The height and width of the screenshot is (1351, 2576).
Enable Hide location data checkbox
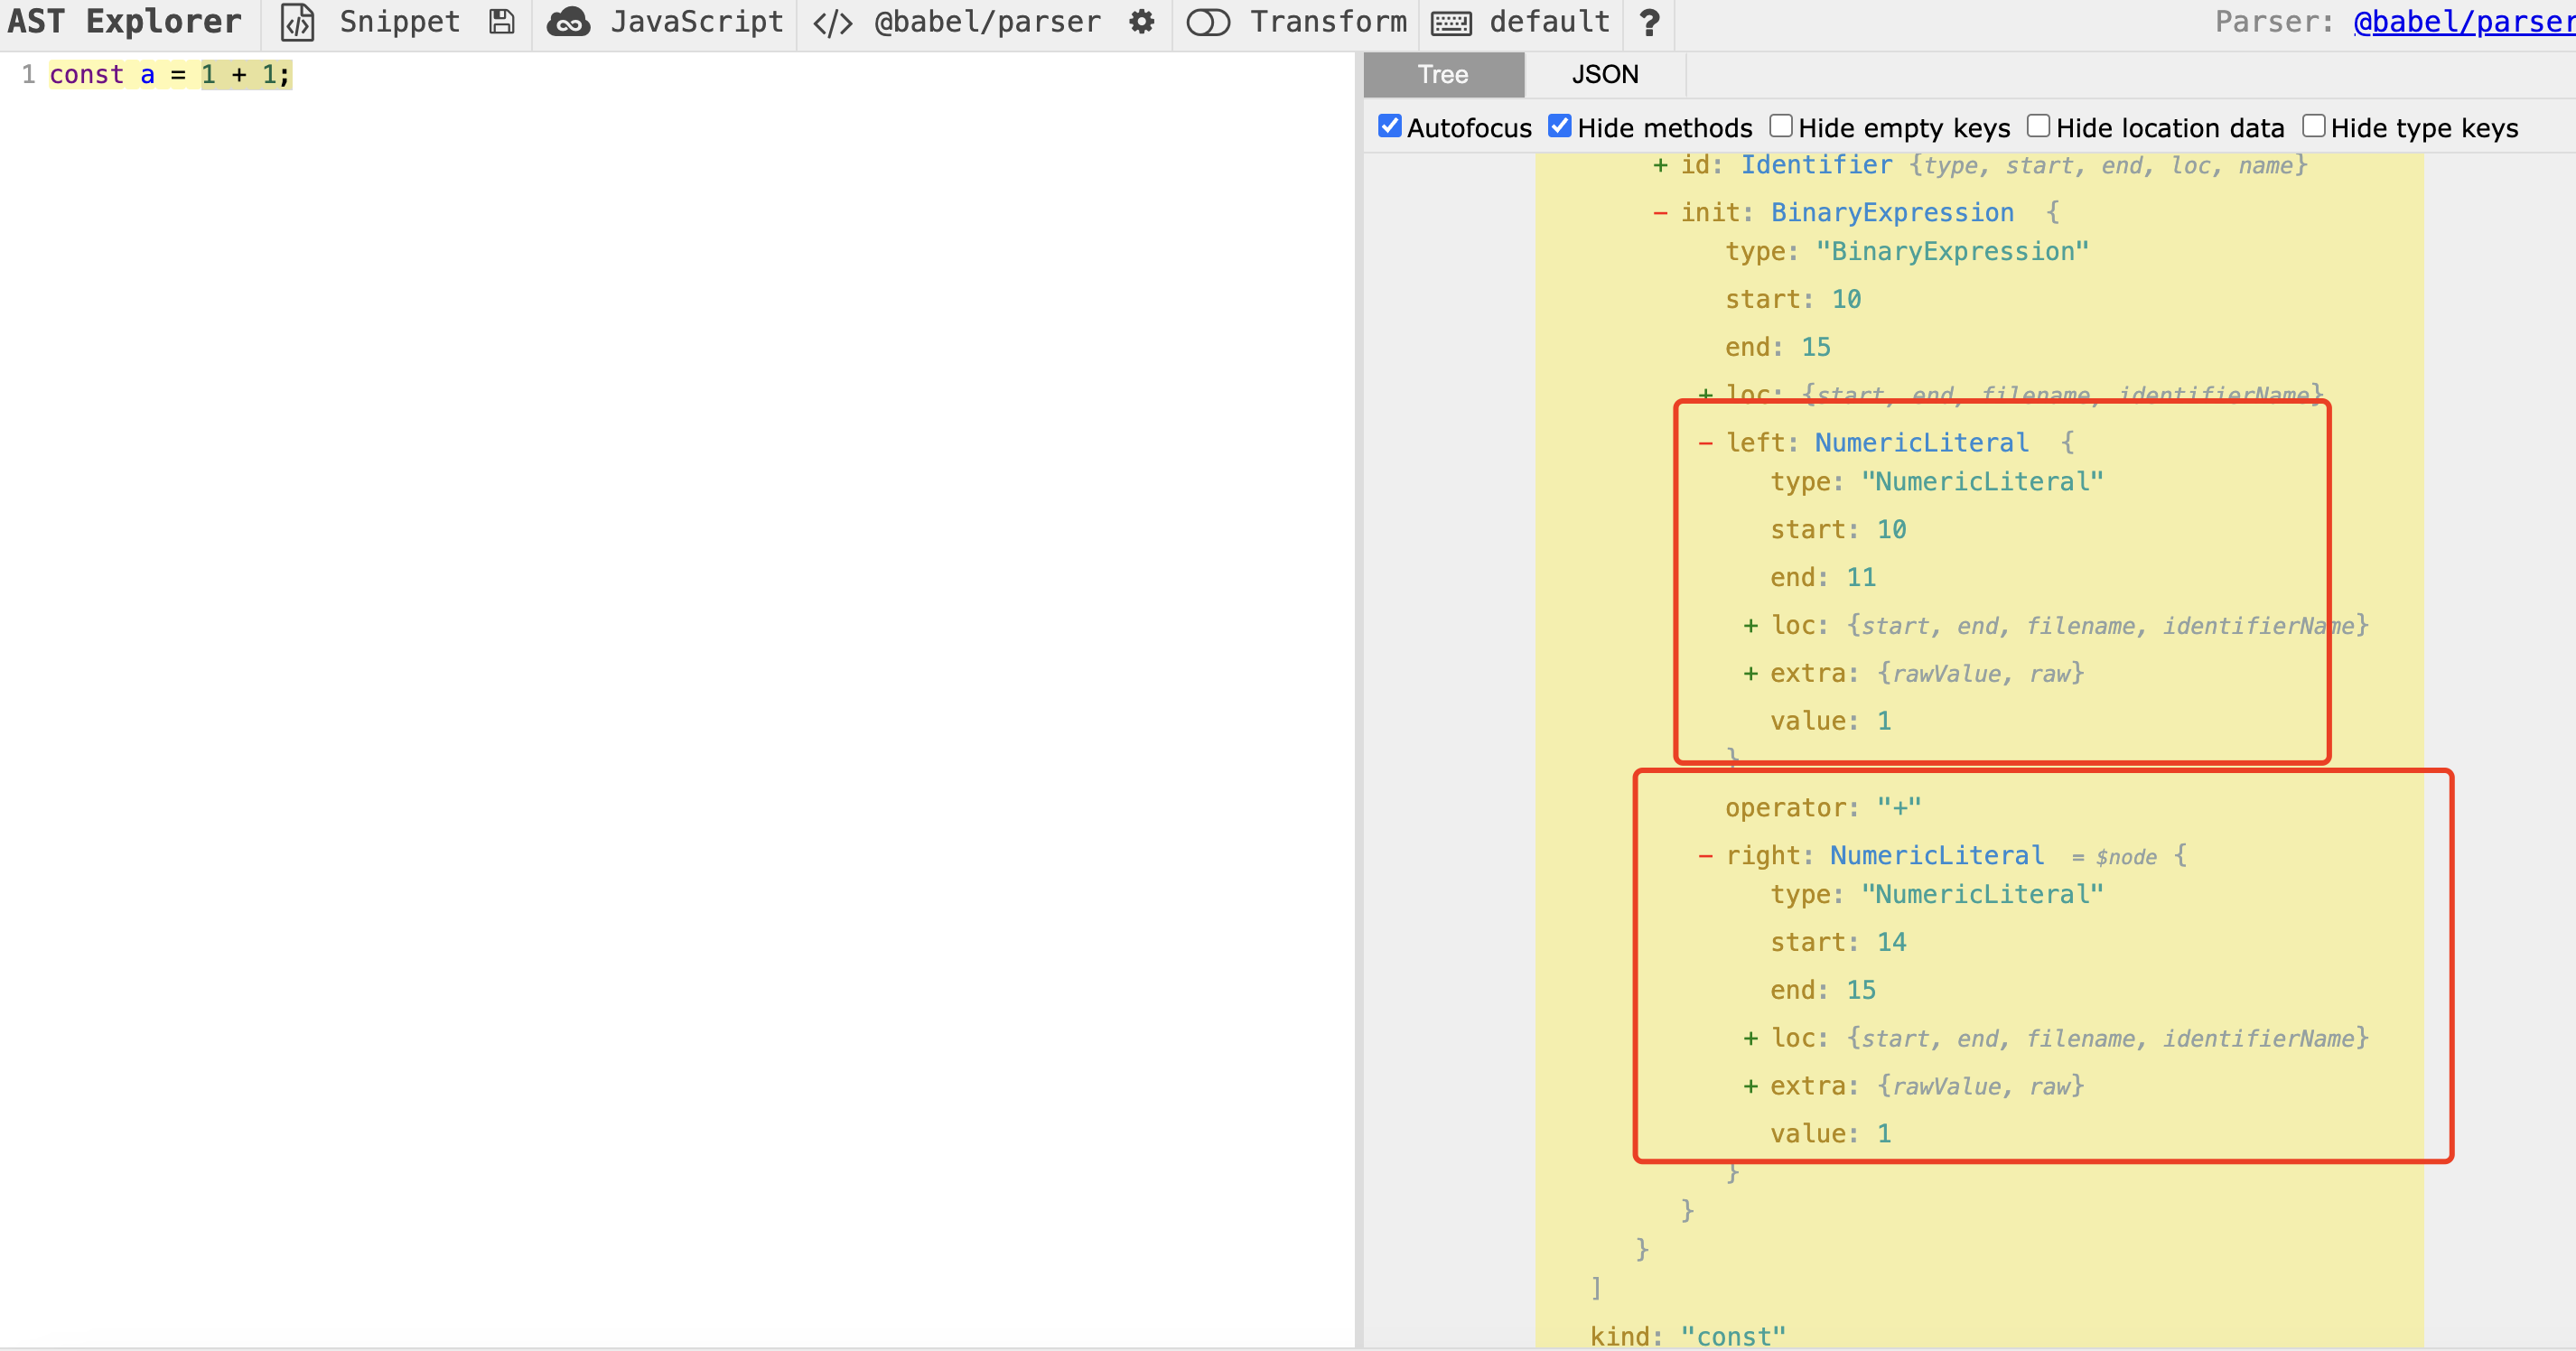click(x=2038, y=126)
